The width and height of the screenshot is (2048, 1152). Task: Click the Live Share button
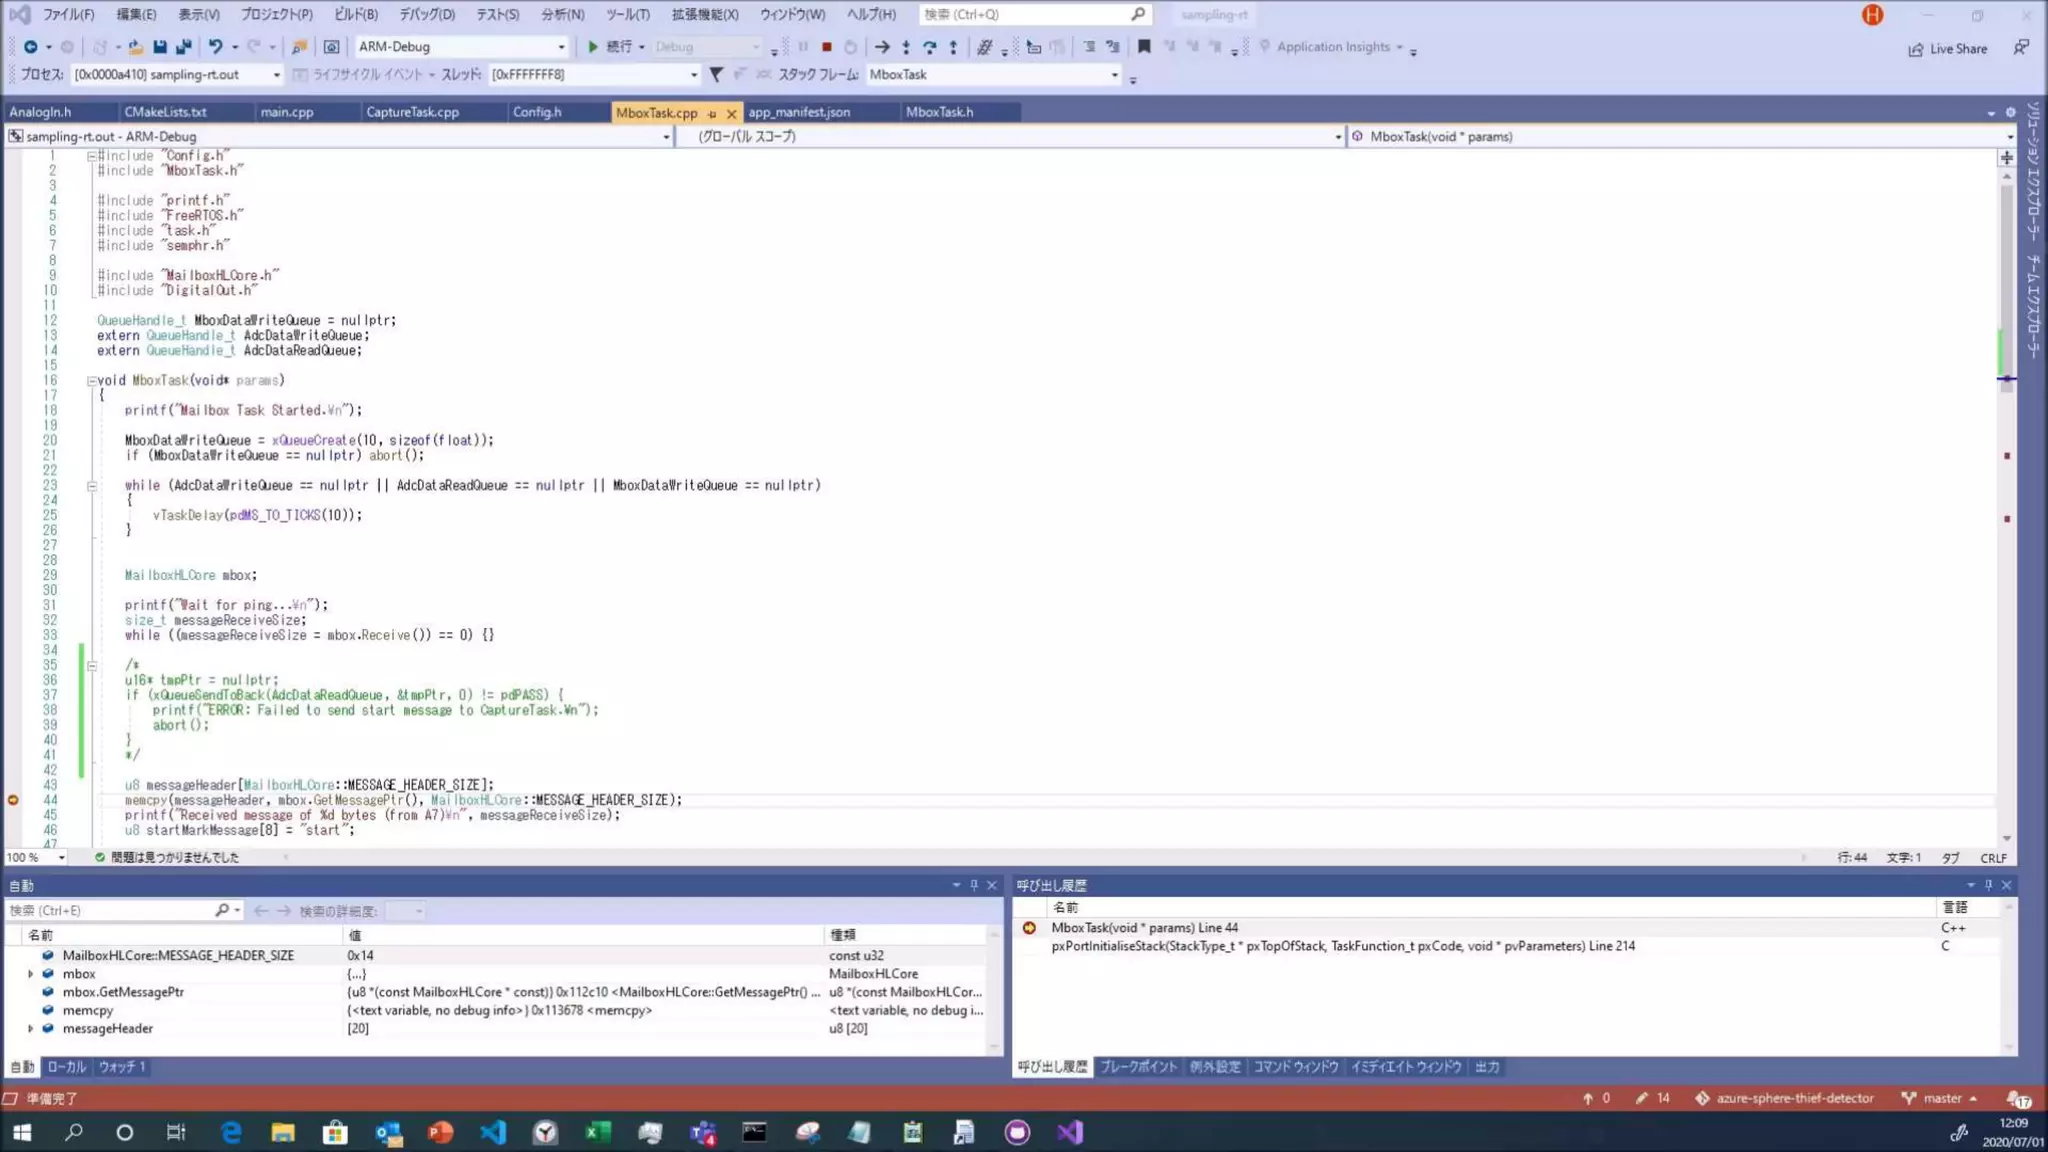point(1947,48)
